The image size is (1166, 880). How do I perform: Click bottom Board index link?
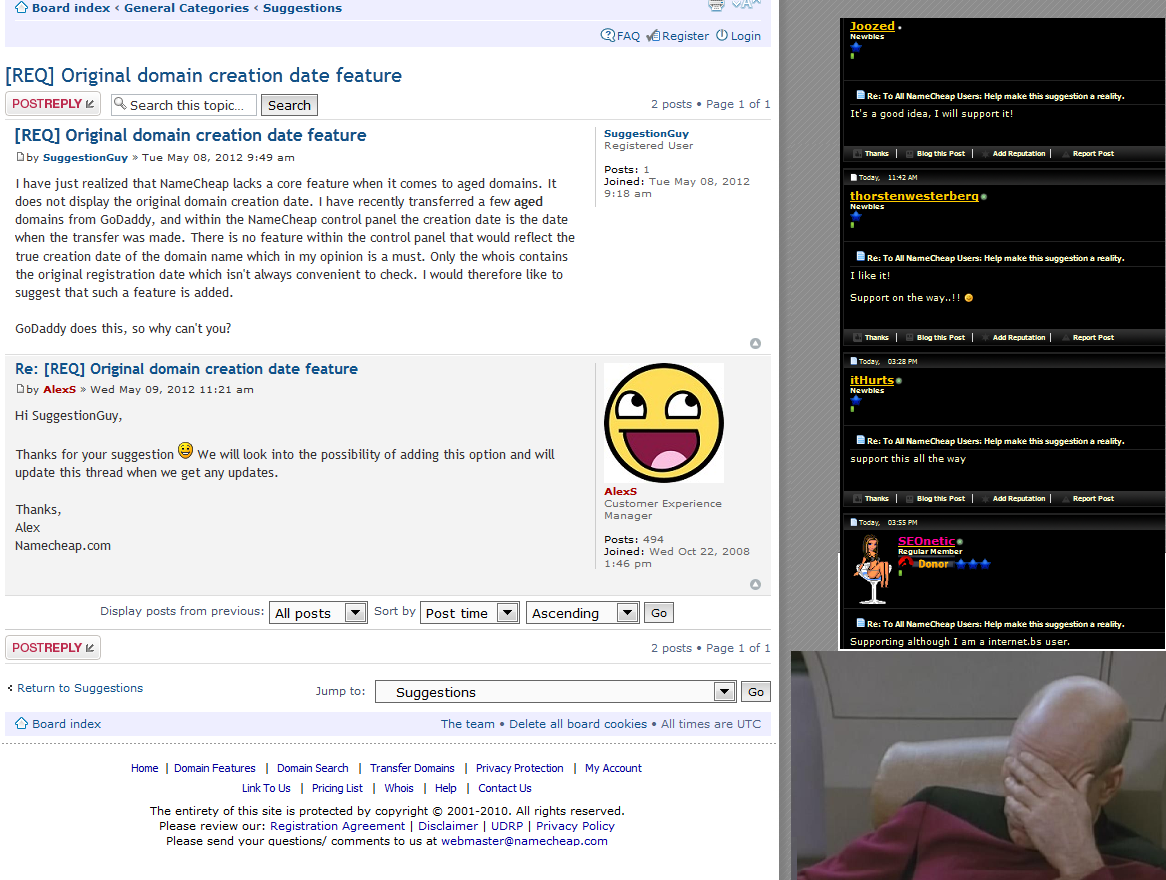(x=66, y=724)
